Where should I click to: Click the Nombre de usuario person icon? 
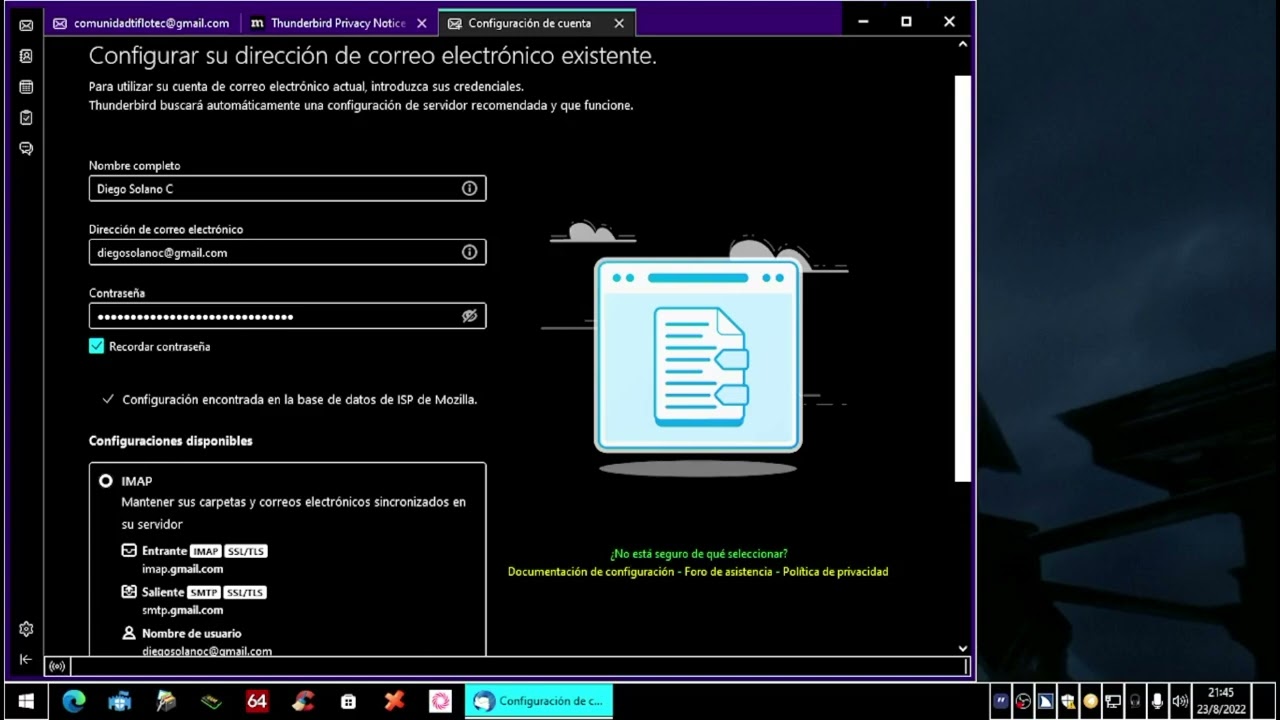(129, 633)
